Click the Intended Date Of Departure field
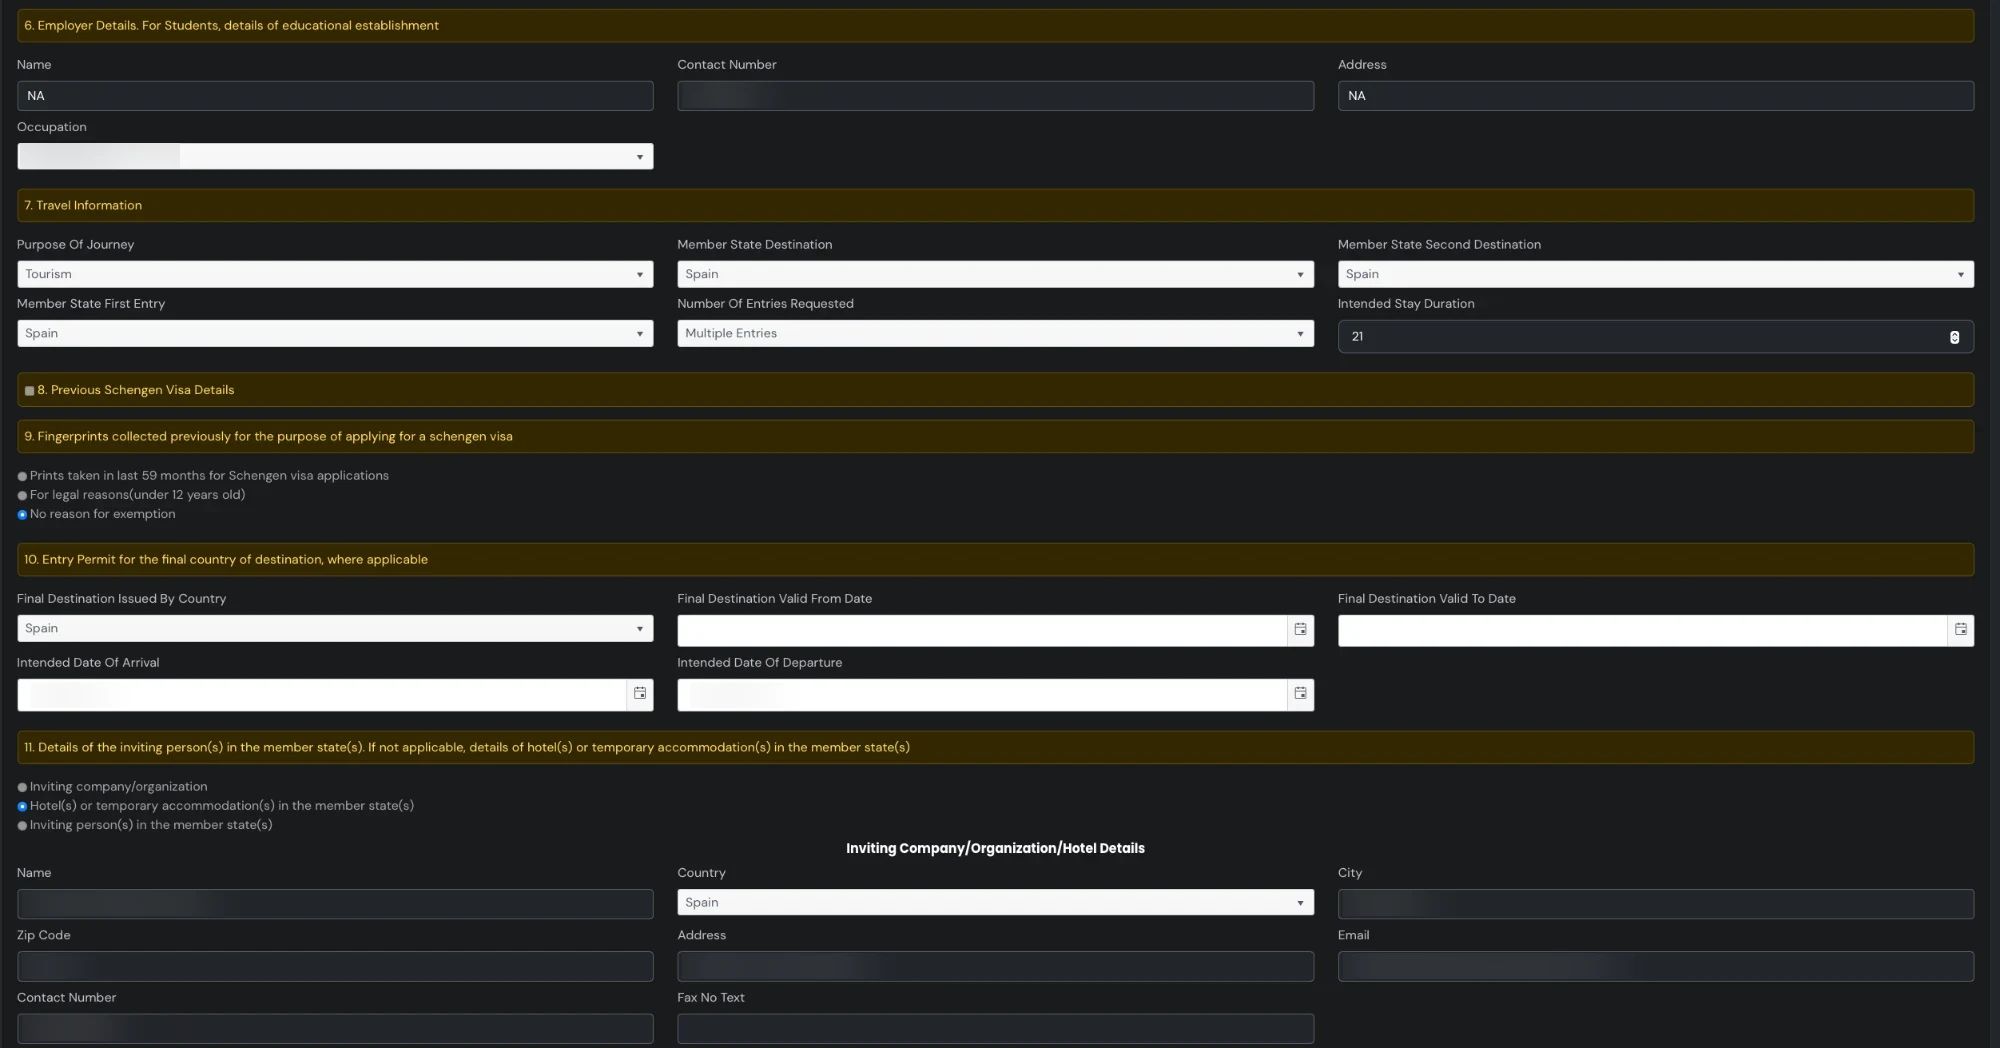 982,695
